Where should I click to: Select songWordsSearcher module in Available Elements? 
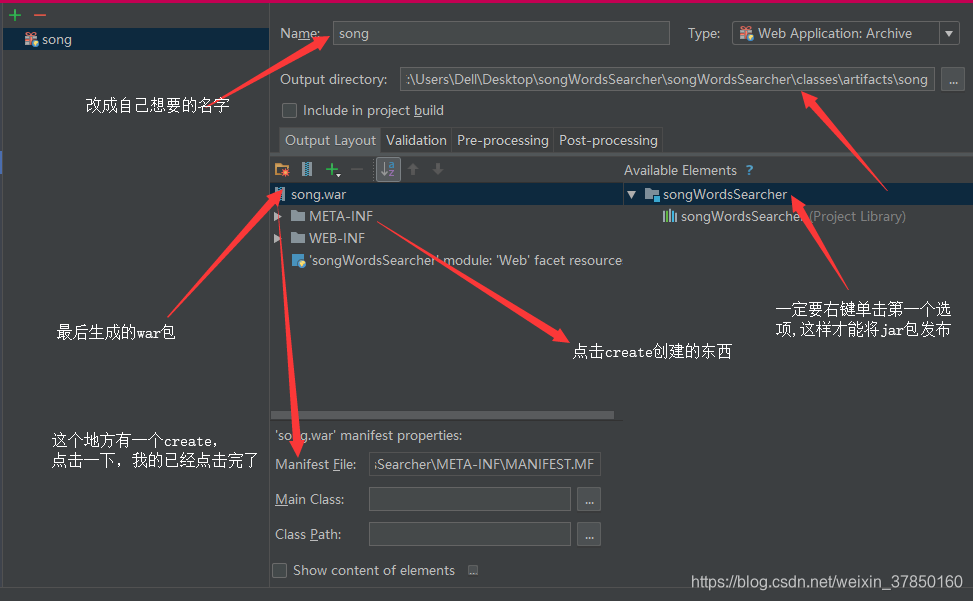click(x=799, y=194)
